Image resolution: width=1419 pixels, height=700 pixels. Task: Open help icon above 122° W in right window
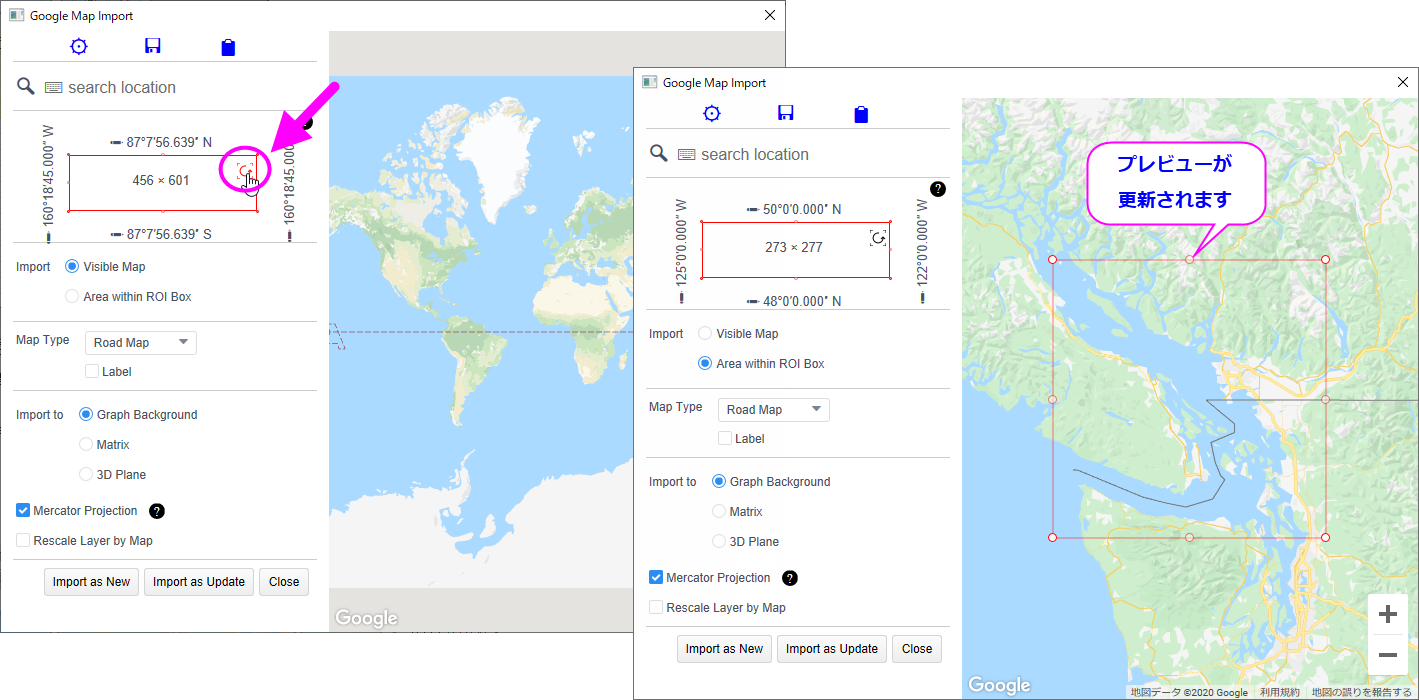pyautogui.click(x=938, y=188)
